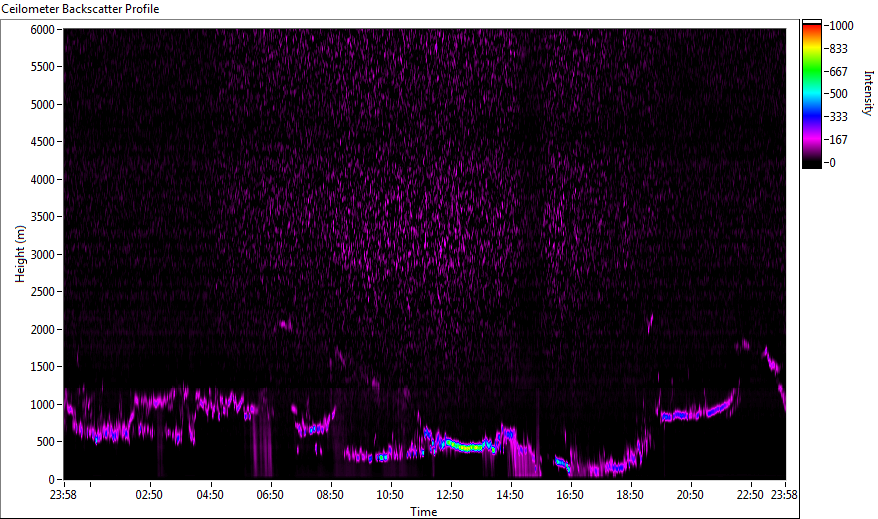Click the first 23:58 time label

pyautogui.click(x=63, y=495)
